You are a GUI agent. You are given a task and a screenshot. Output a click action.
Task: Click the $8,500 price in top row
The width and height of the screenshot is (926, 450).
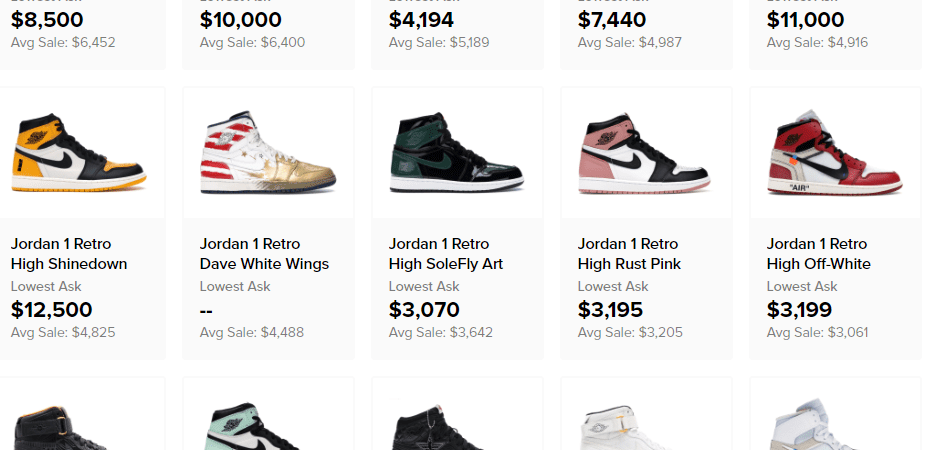[x=47, y=20]
